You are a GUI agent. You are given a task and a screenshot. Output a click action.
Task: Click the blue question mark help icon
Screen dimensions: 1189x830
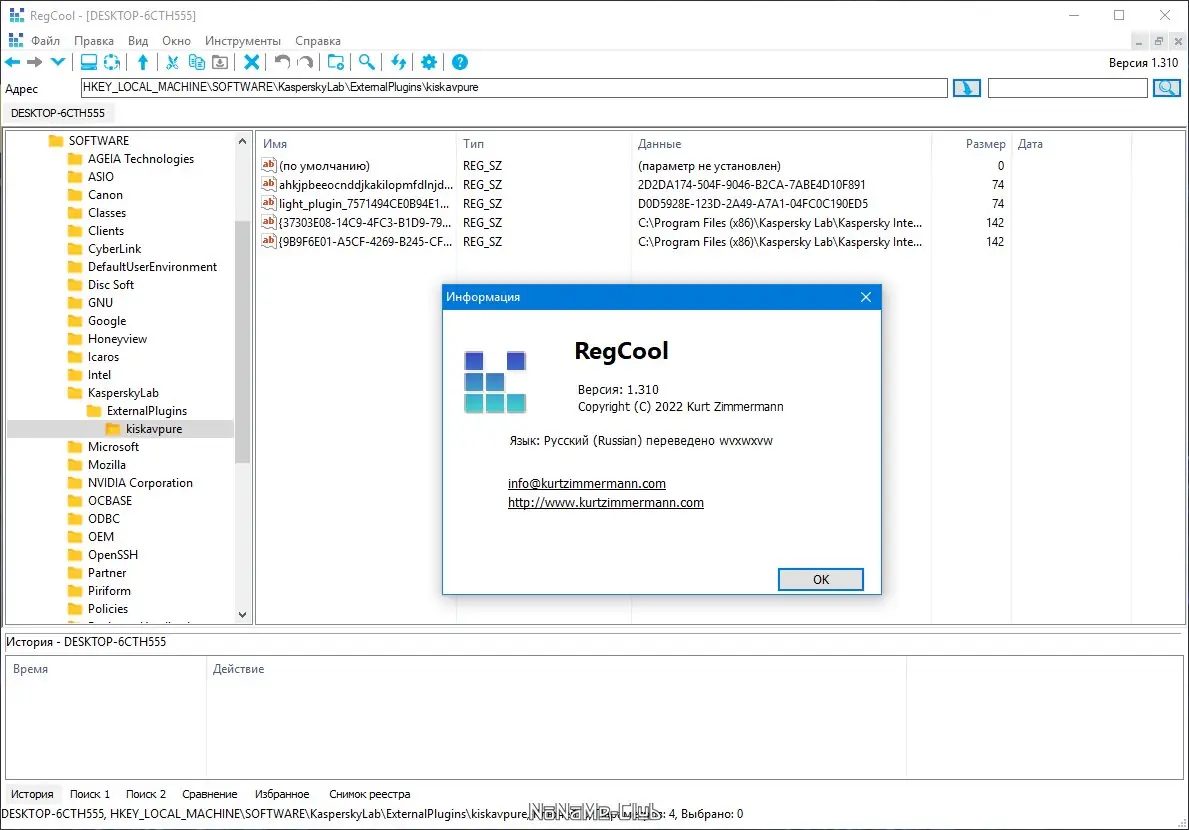[x=460, y=62]
